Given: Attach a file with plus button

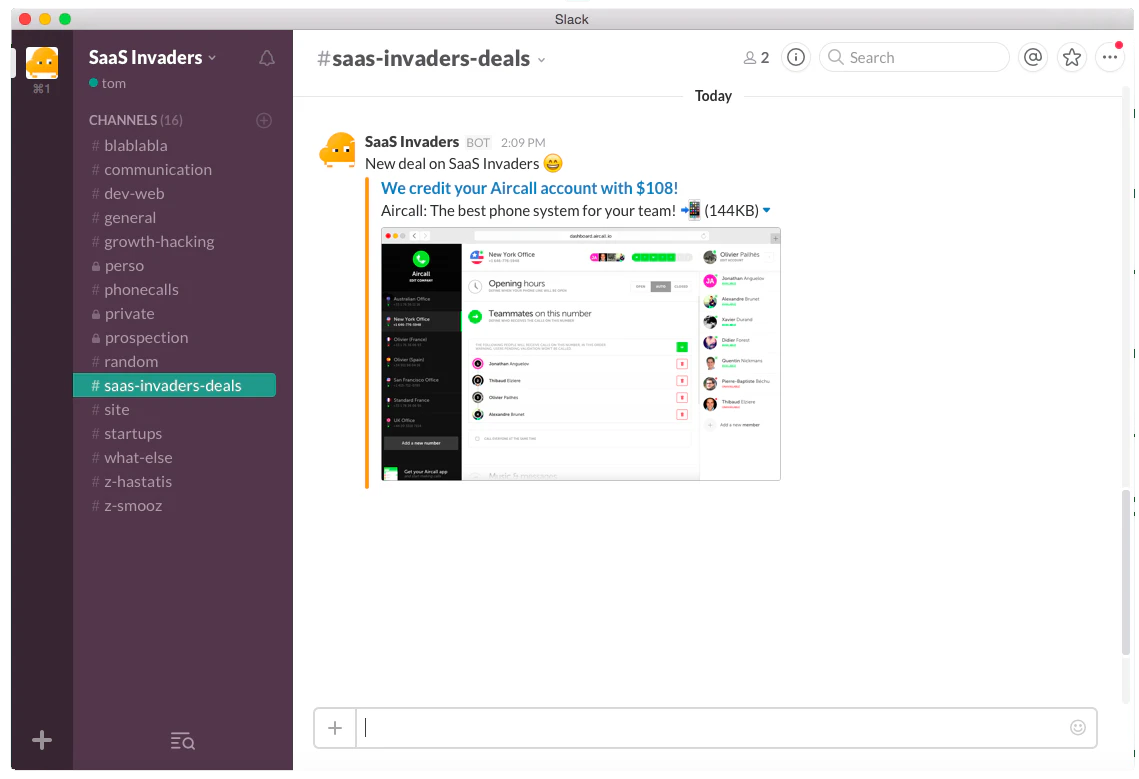Looking at the screenshot, I should coord(335,728).
